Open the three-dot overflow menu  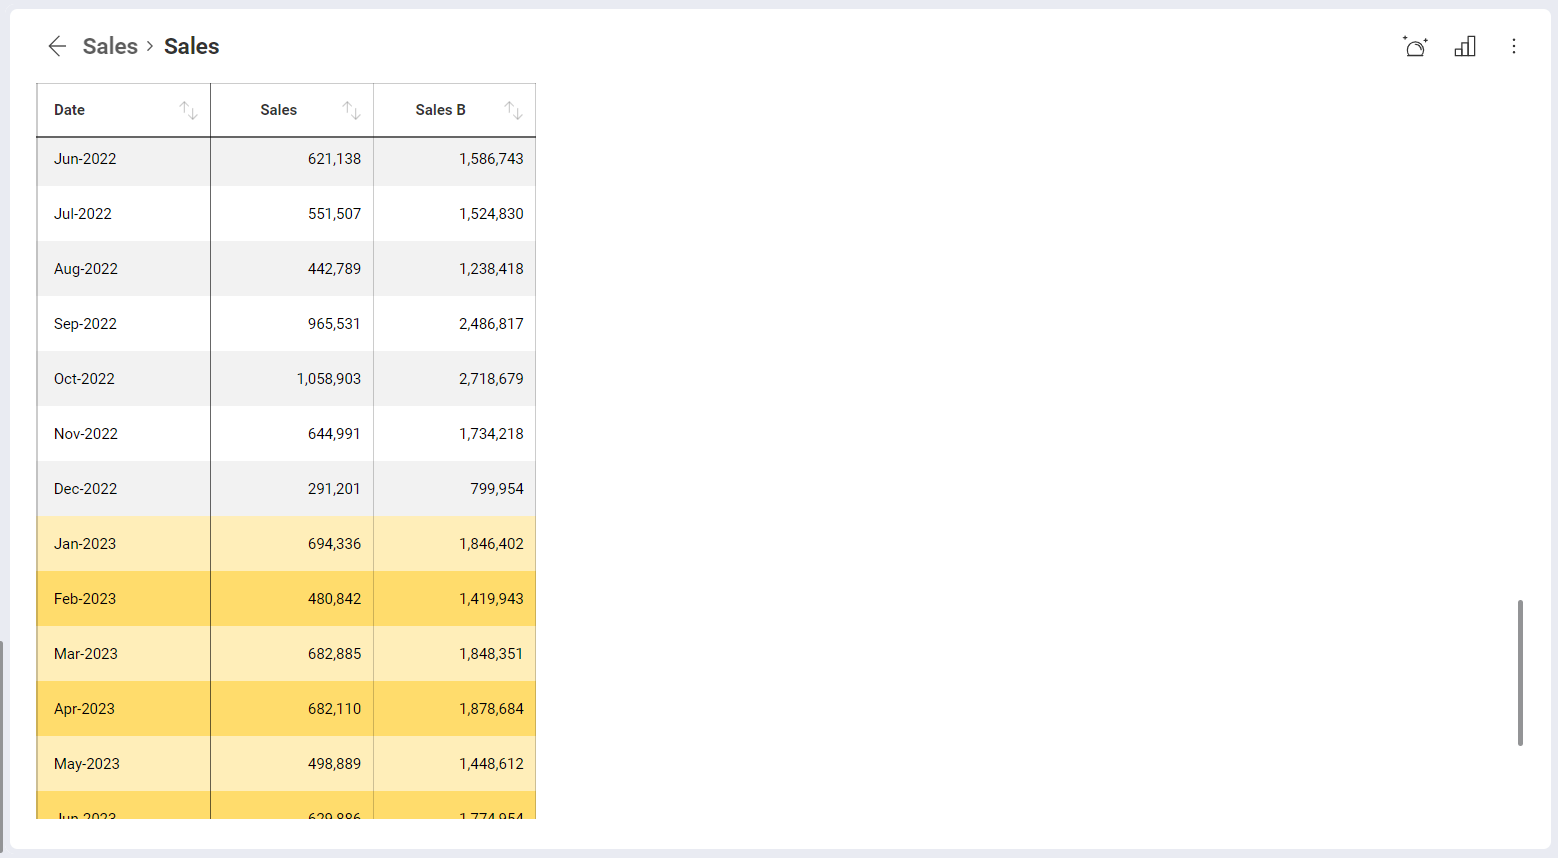(1514, 46)
